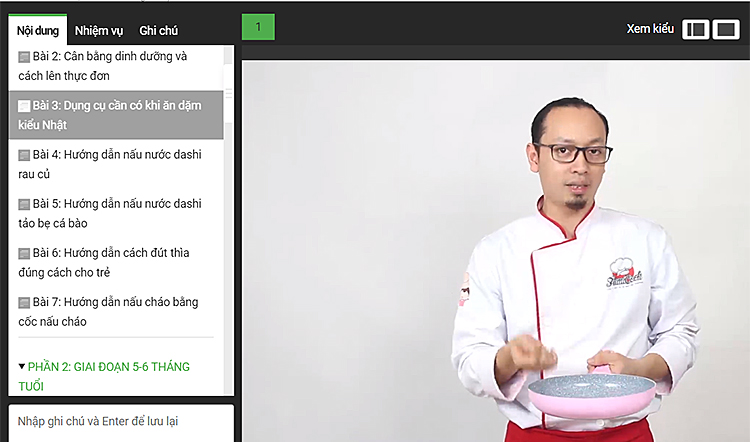Click the lesson icon beside Bài 6
The width and height of the screenshot is (750, 442).
coord(24,254)
